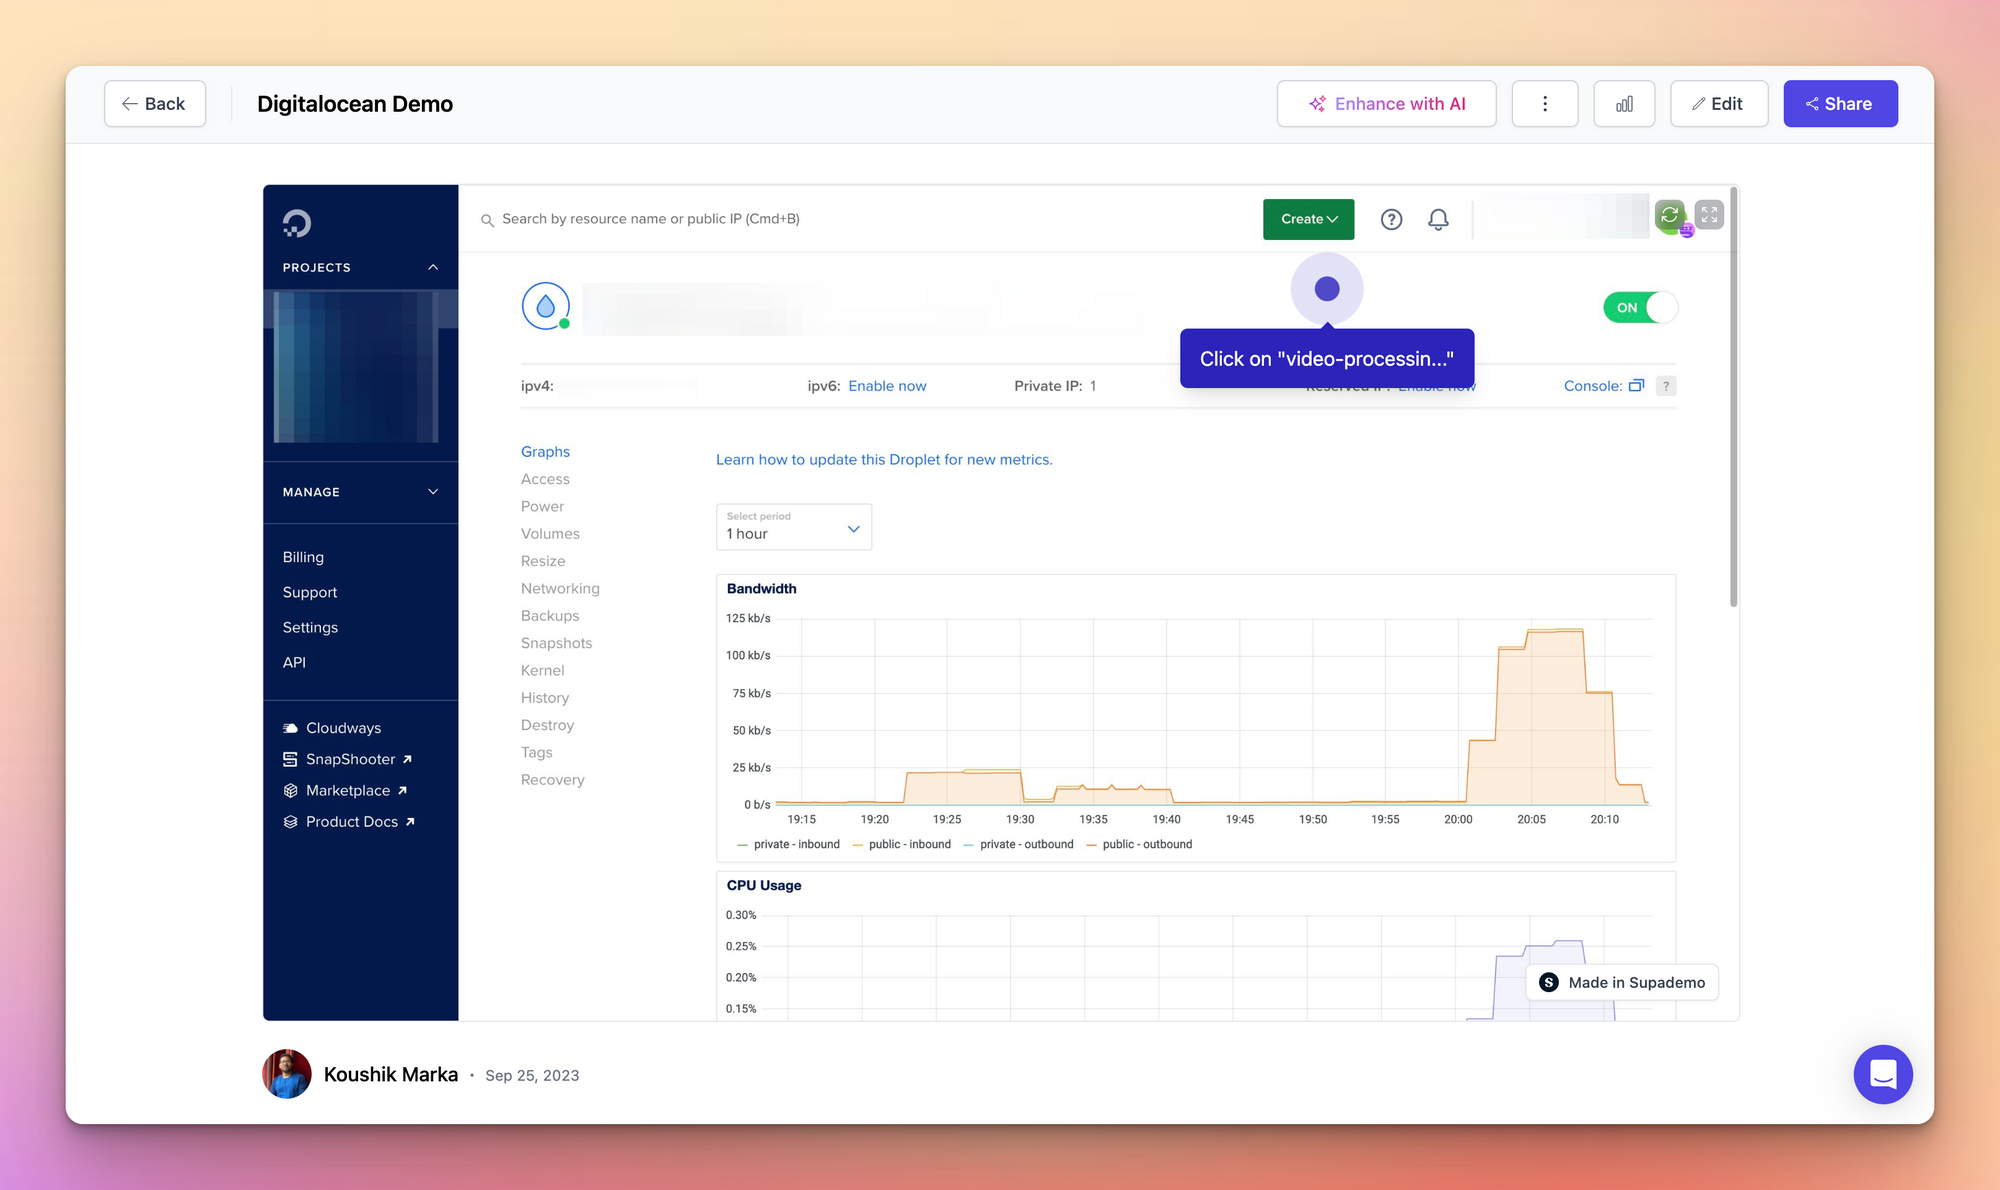Click Made in Supademo badge
2000x1190 pixels.
pos(1622,982)
